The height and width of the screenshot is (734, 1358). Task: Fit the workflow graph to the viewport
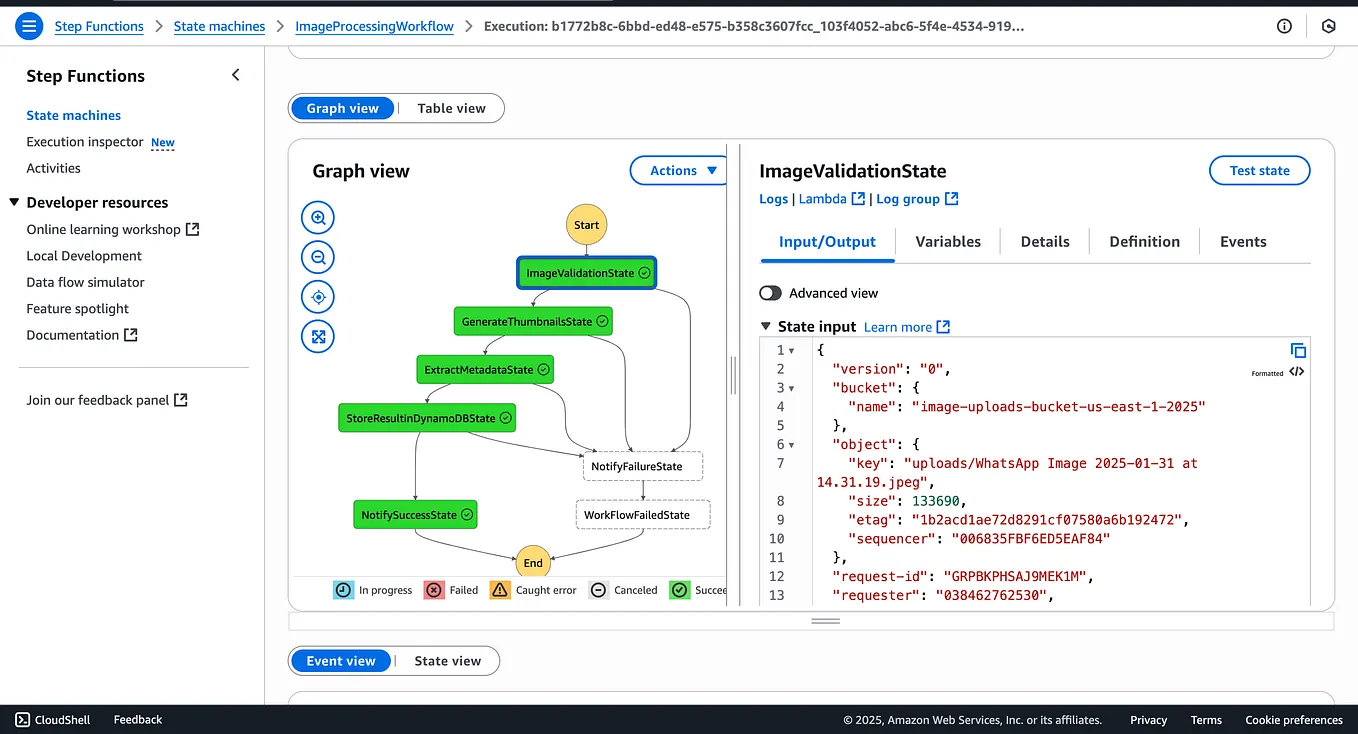[x=317, y=336]
